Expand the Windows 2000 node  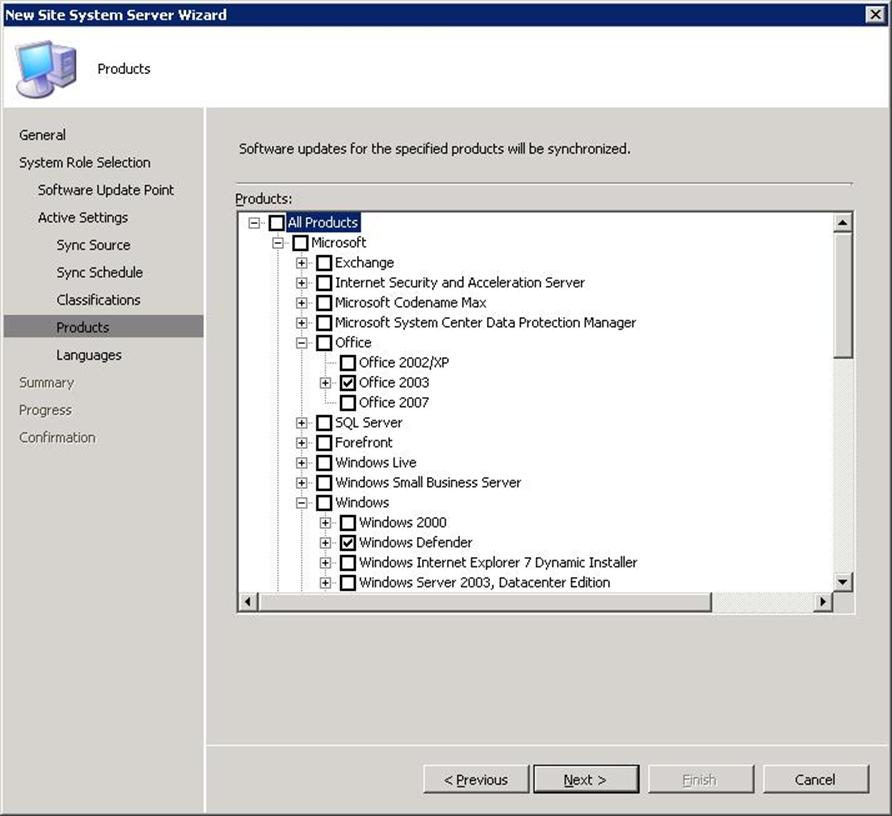[x=325, y=522]
